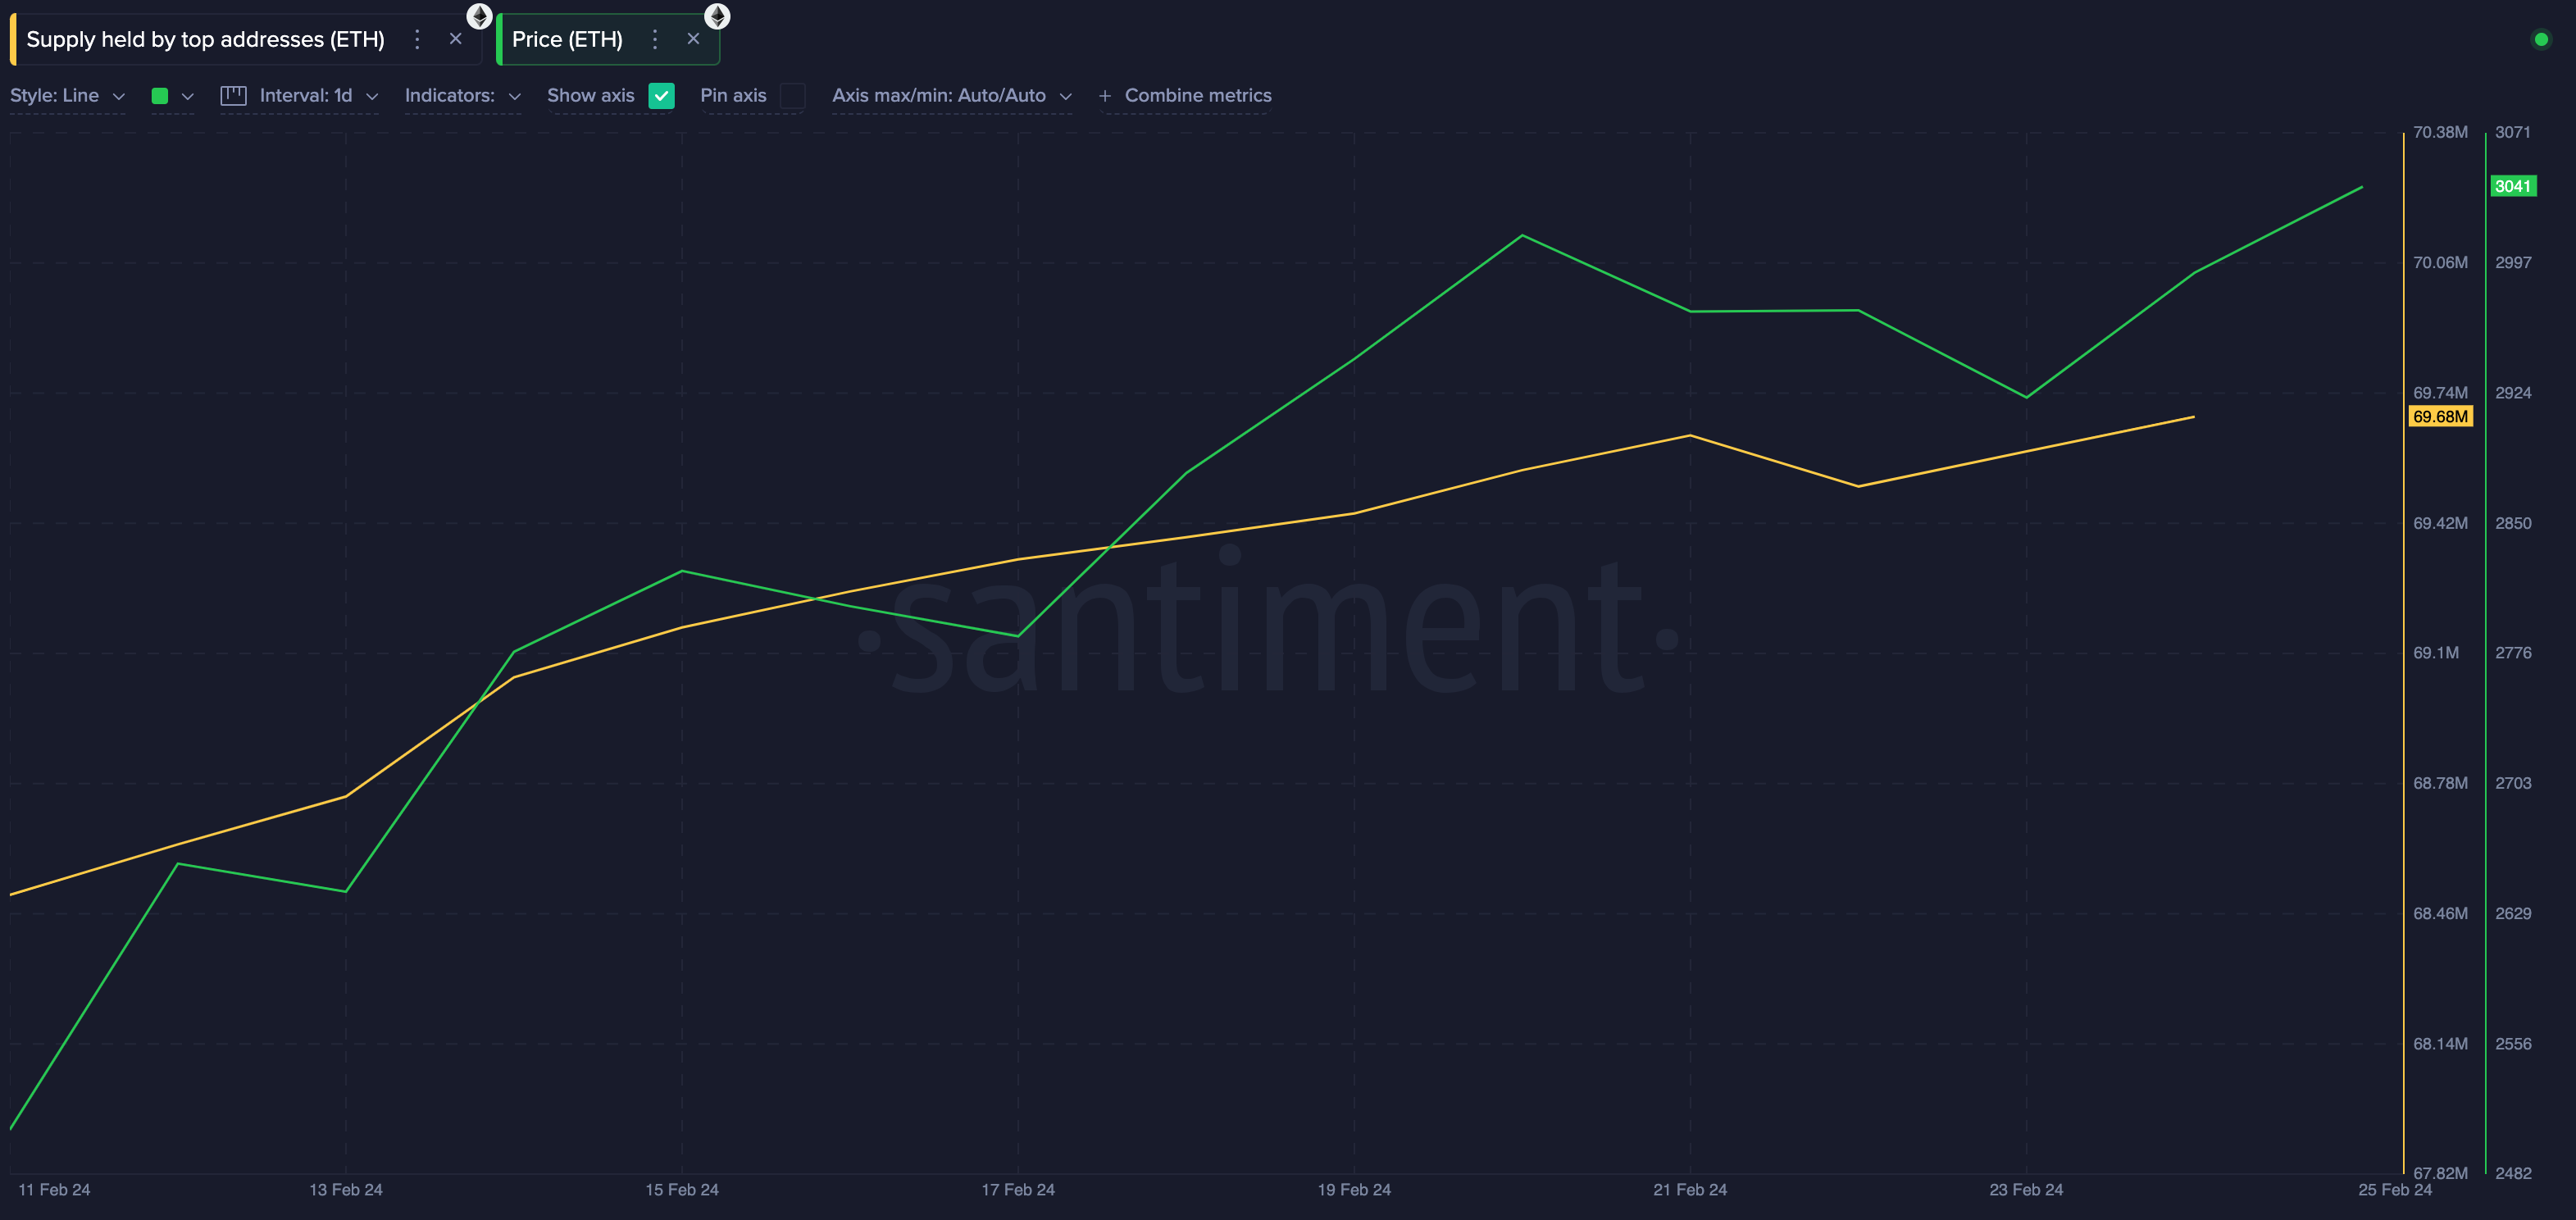This screenshot has height=1220, width=2576.
Task: Click the interval ruler icon
Action: (x=233, y=96)
